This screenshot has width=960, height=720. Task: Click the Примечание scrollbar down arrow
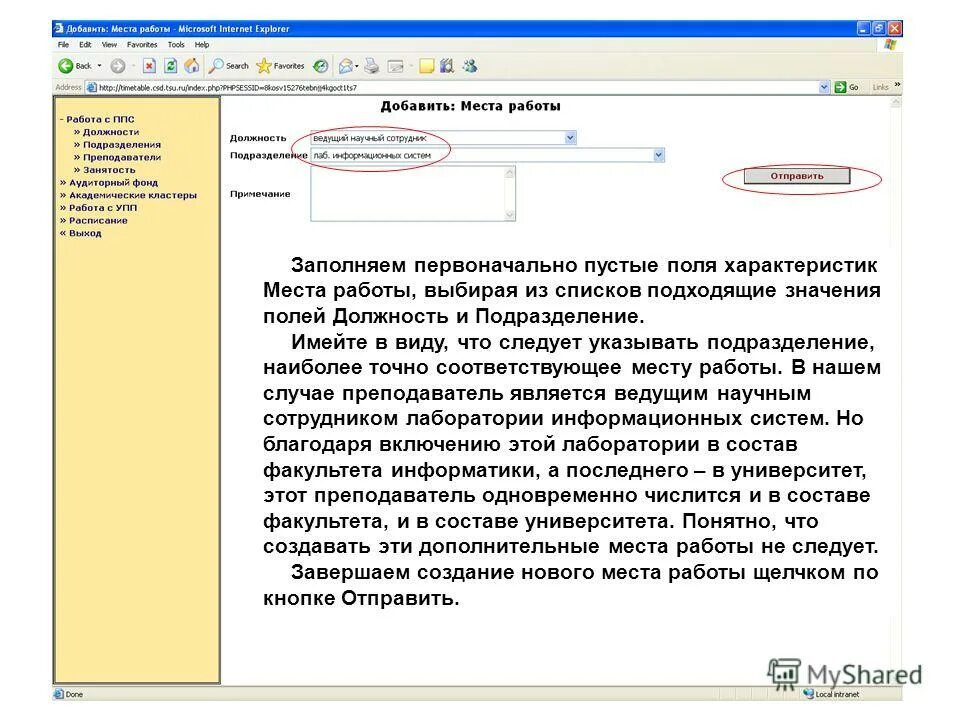(x=509, y=214)
